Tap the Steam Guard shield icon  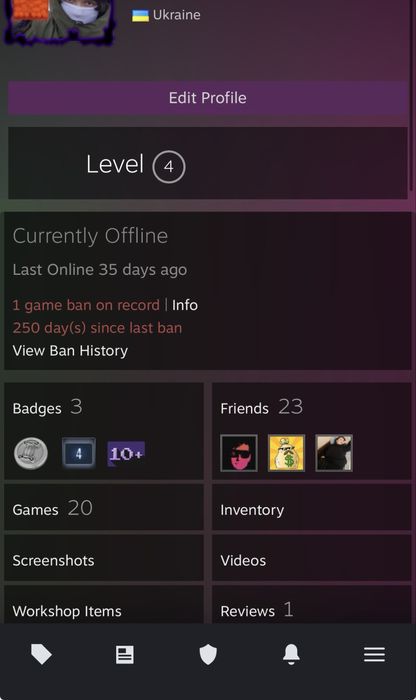(208, 655)
